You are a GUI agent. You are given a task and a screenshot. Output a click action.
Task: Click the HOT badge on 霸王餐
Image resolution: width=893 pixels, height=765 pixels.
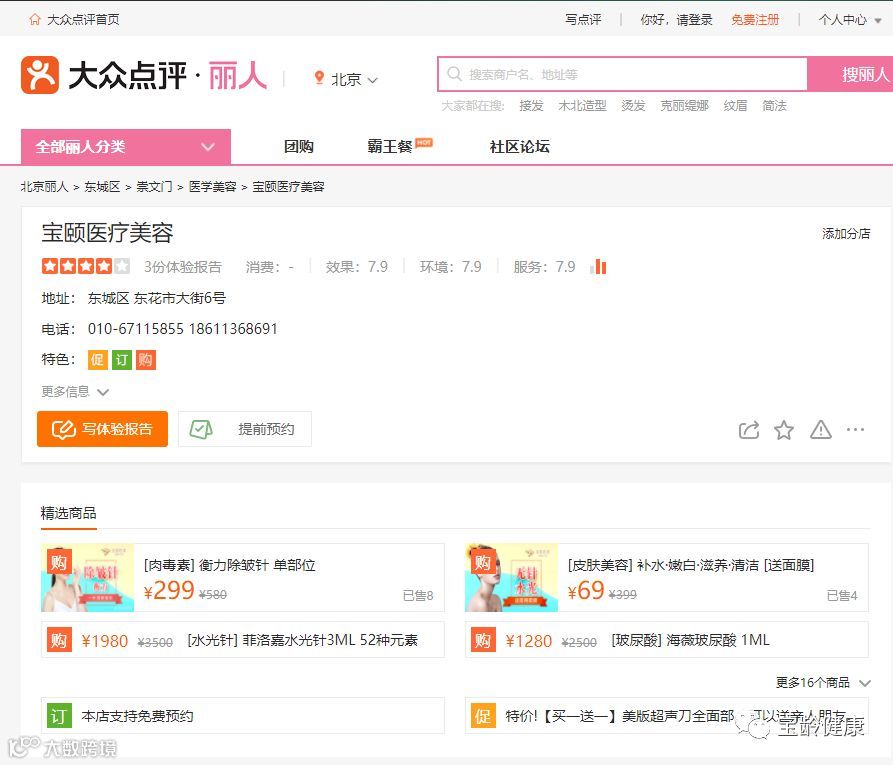pos(424,142)
